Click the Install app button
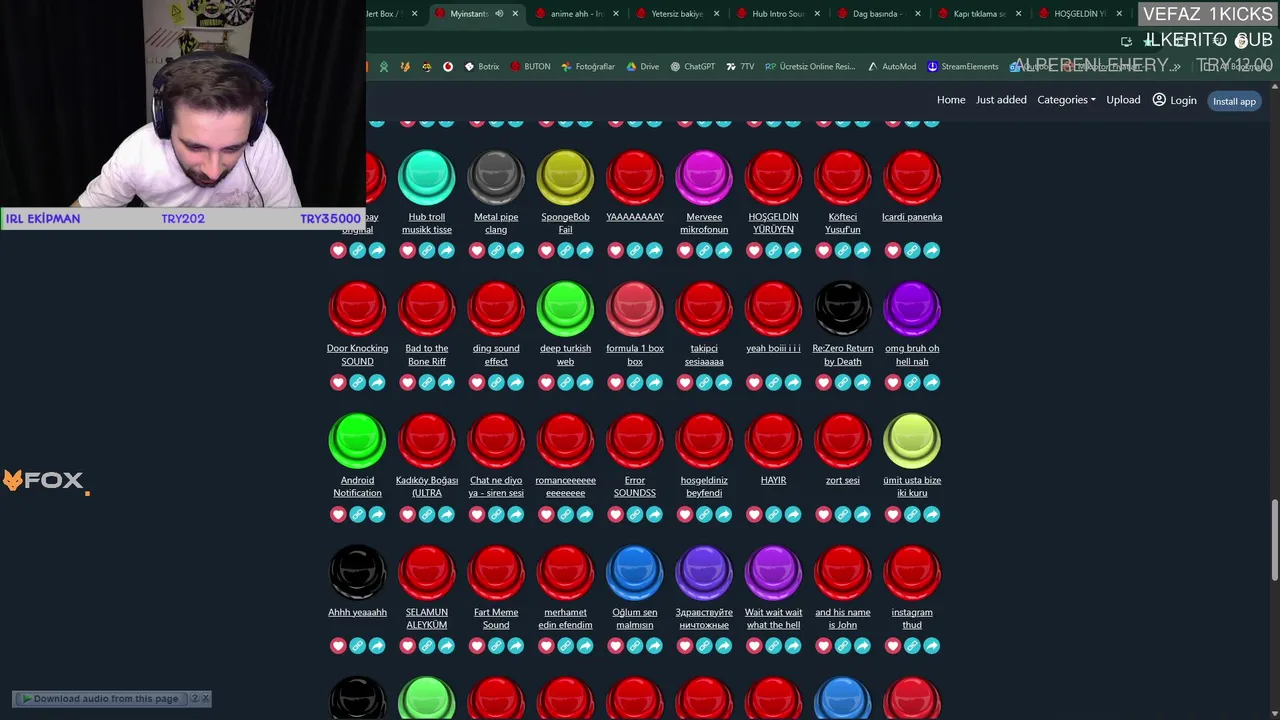1280x720 pixels. point(1234,101)
